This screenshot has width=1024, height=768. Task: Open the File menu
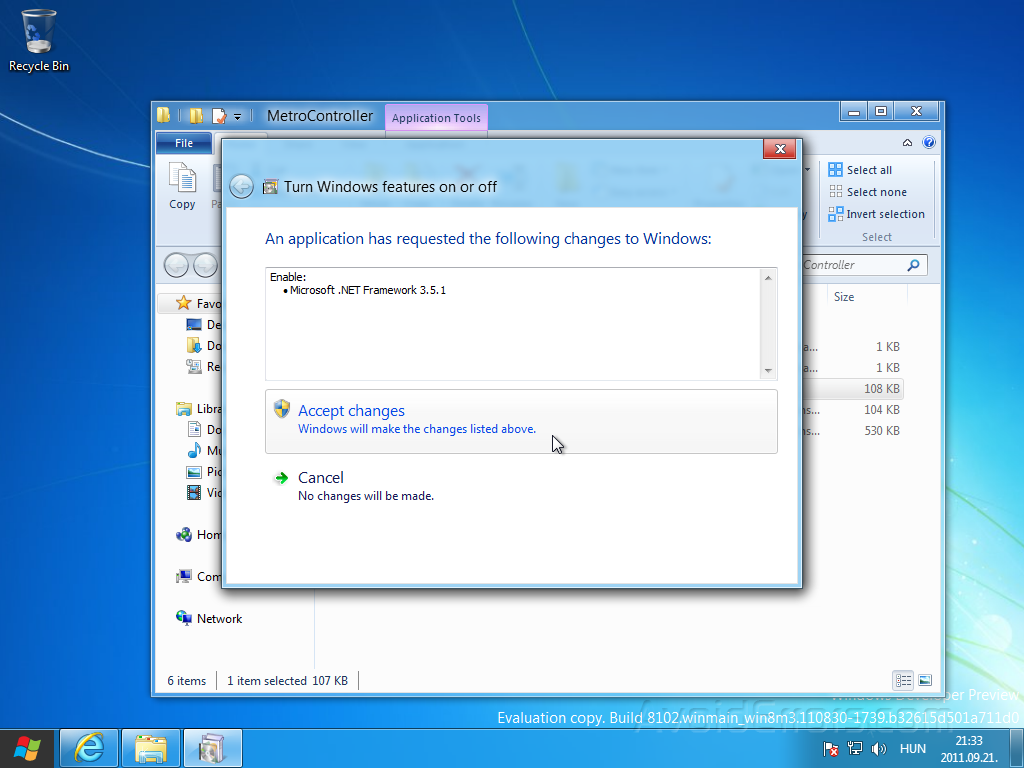point(183,142)
